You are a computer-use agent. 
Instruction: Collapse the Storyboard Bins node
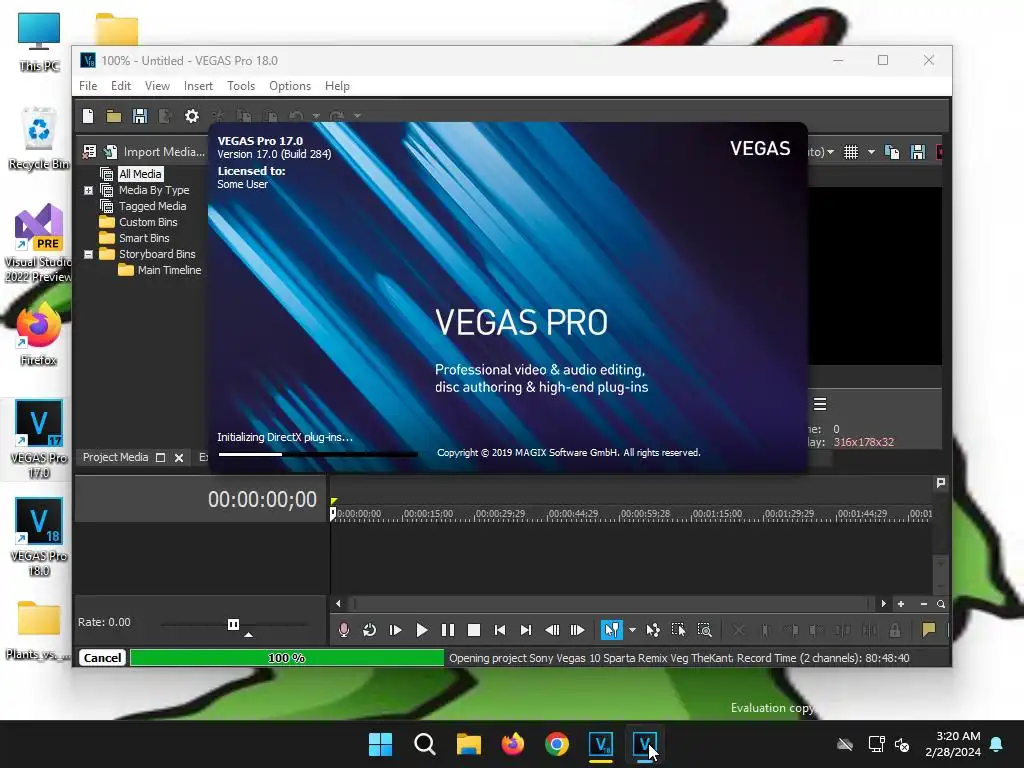point(88,254)
